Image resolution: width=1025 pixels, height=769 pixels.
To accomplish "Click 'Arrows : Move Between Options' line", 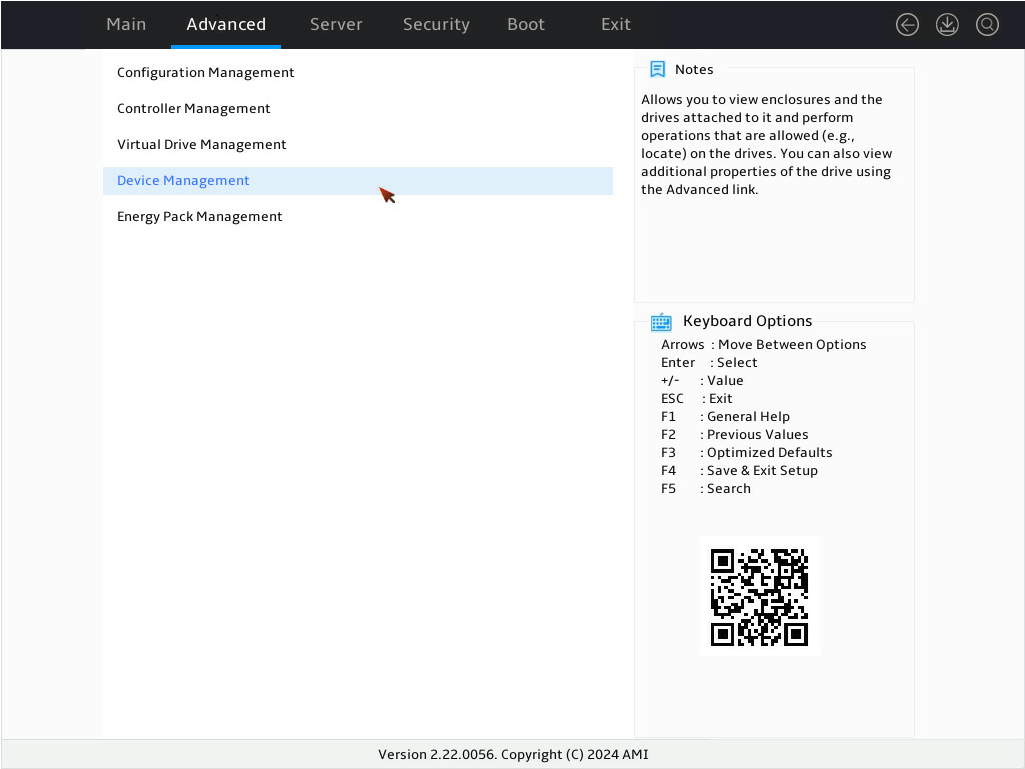I will (x=764, y=345).
